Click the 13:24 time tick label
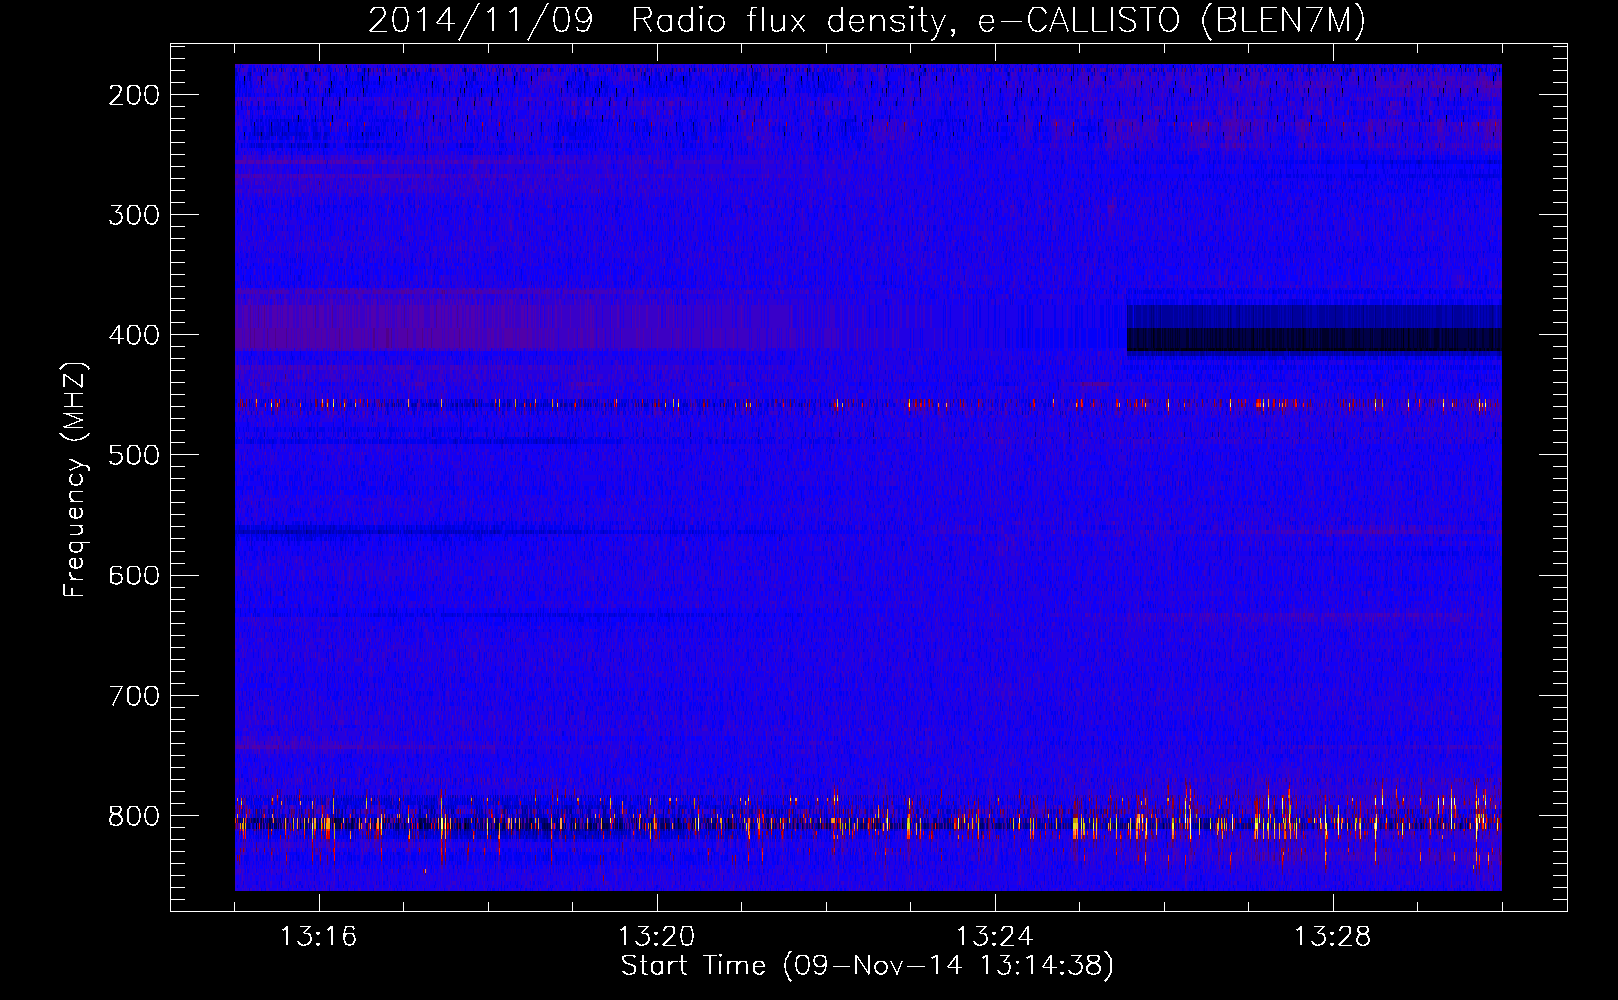The image size is (1618, 1000). 994,937
